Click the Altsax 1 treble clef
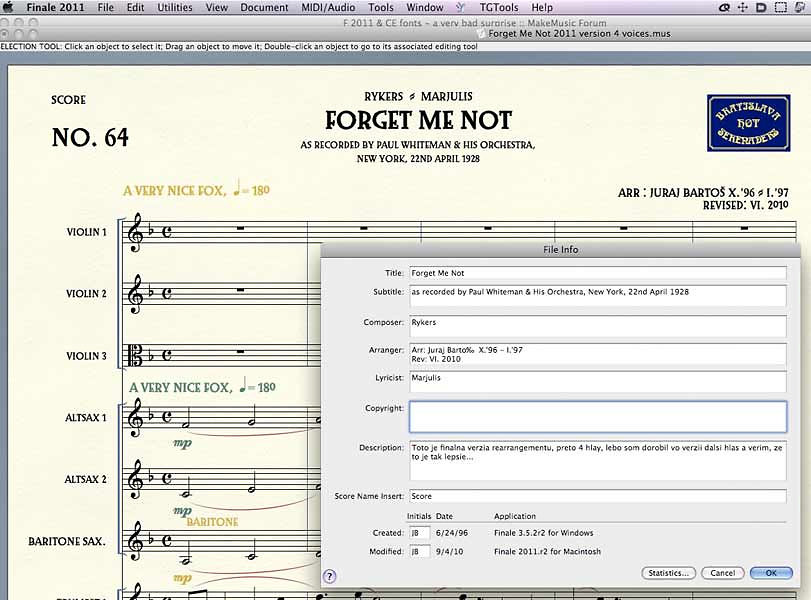The image size is (811, 600). 135,418
